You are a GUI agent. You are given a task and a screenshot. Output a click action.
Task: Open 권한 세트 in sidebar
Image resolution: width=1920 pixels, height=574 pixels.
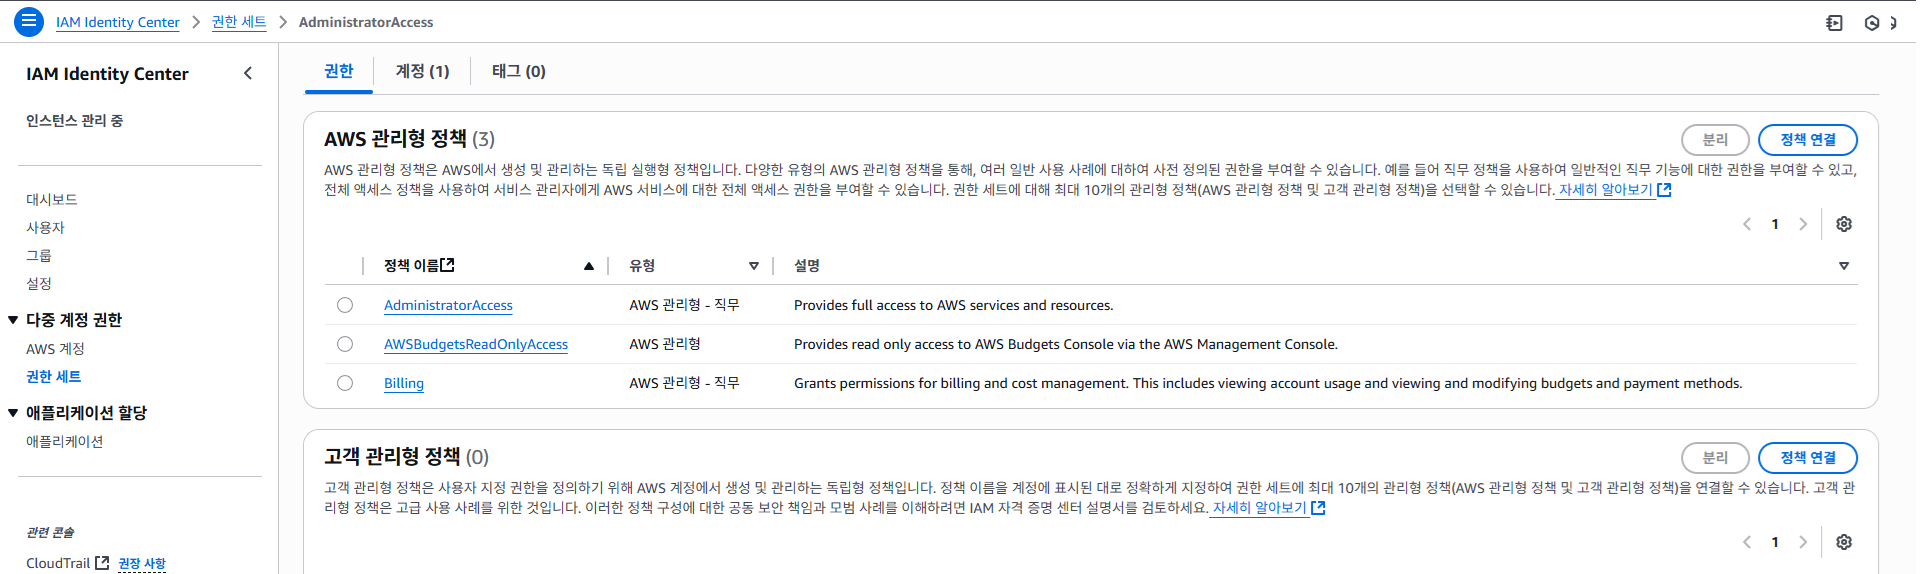coord(53,377)
